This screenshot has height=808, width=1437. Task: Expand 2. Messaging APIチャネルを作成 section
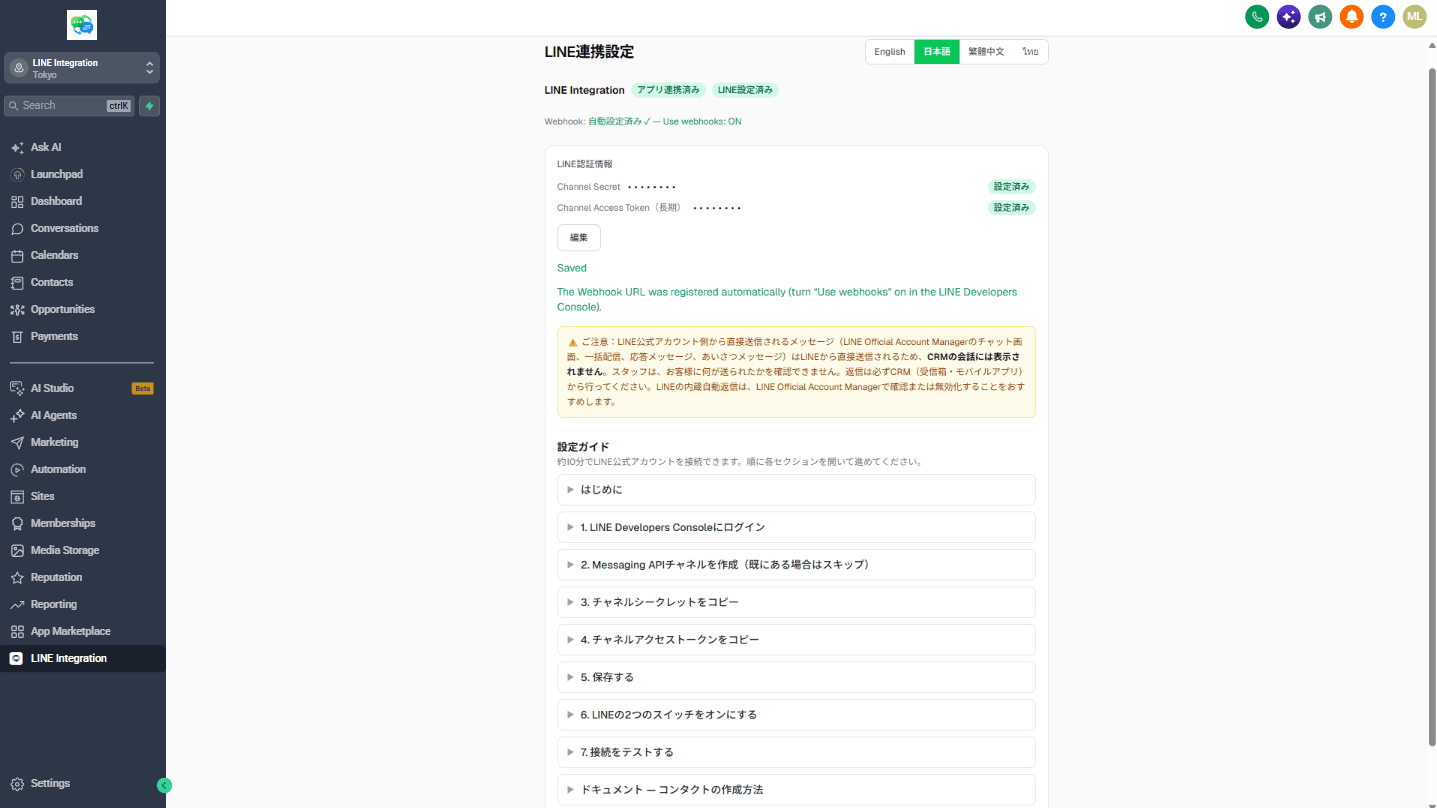click(x=796, y=565)
